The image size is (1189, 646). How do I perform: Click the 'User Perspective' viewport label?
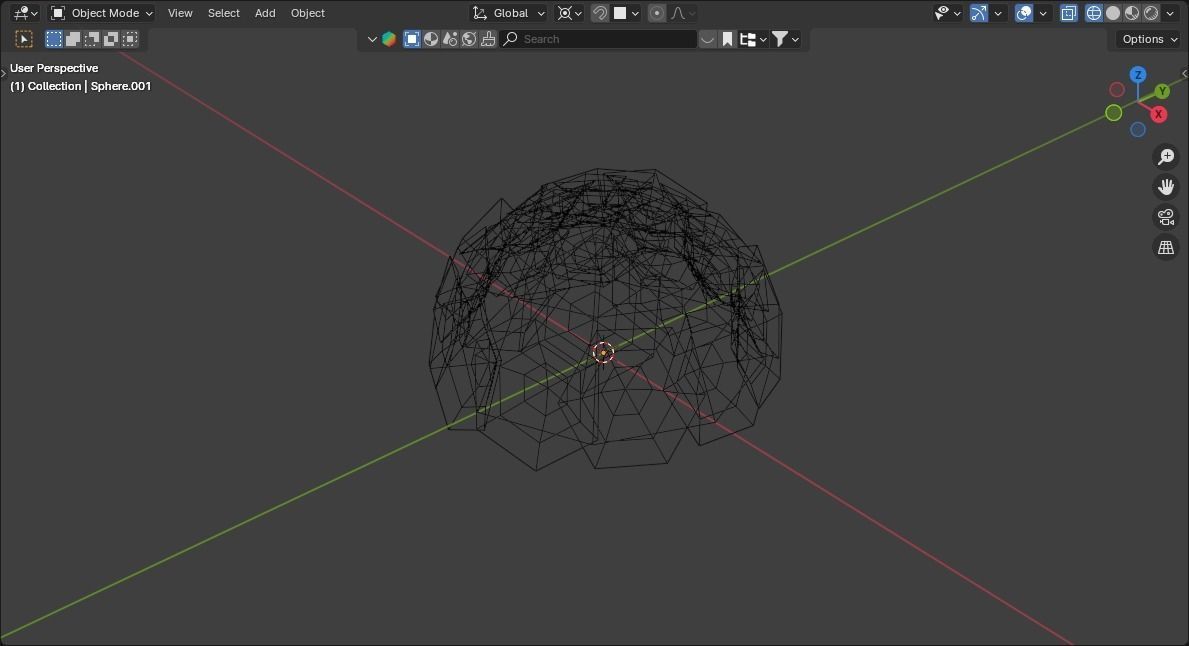click(54, 68)
